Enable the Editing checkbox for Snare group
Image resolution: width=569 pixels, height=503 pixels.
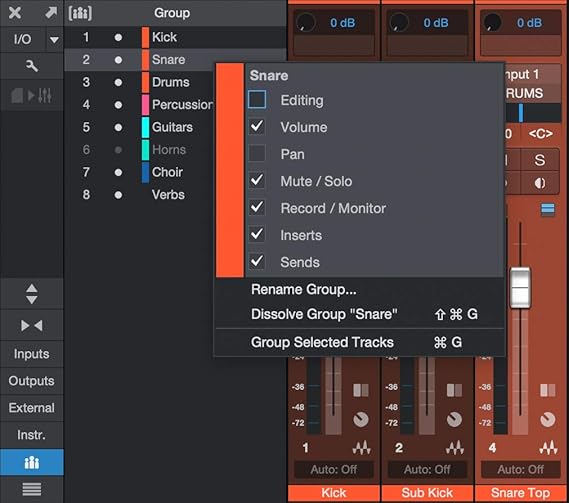coord(257,100)
